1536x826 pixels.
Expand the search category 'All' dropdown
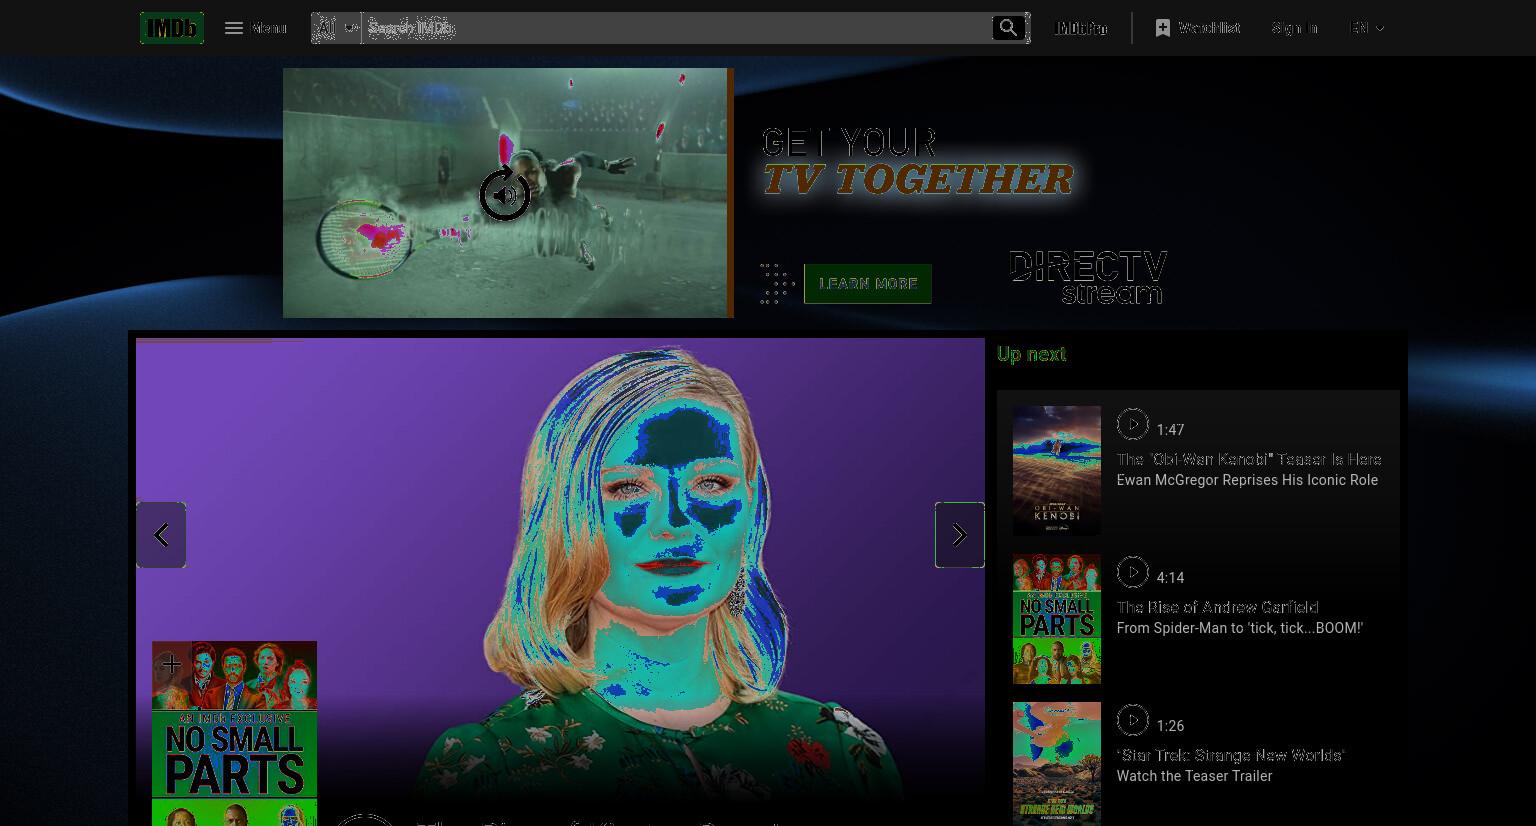tap(336, 28)
